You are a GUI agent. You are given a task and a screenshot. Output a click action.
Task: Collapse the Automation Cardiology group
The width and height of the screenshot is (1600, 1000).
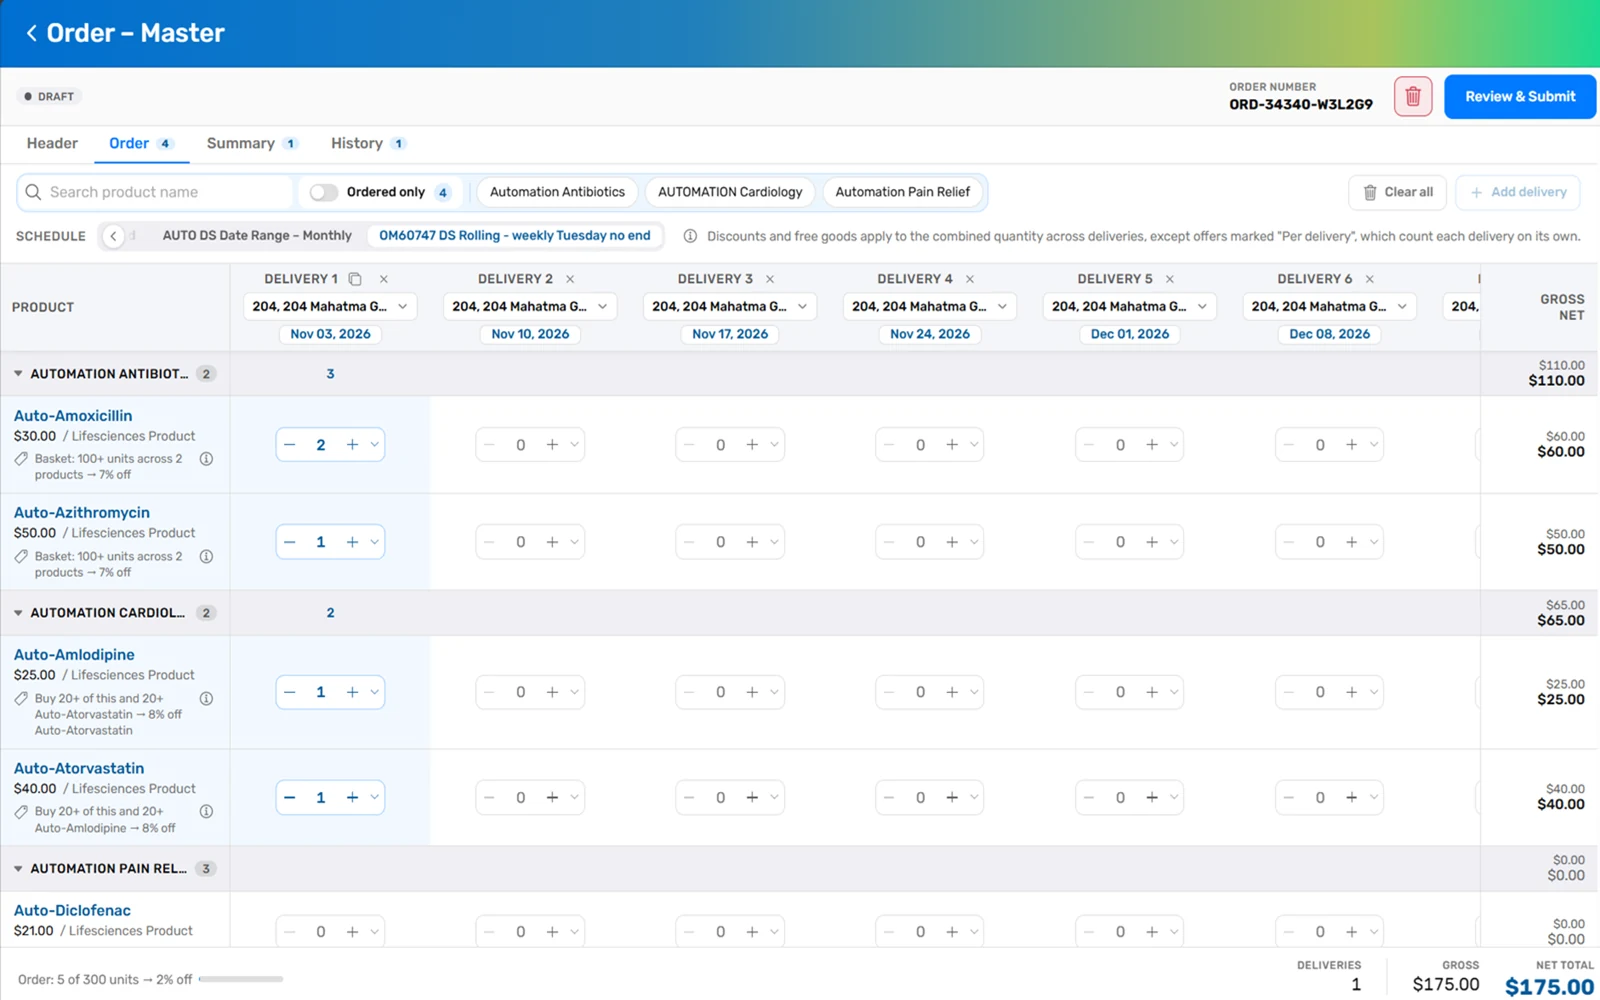(18, 613)
